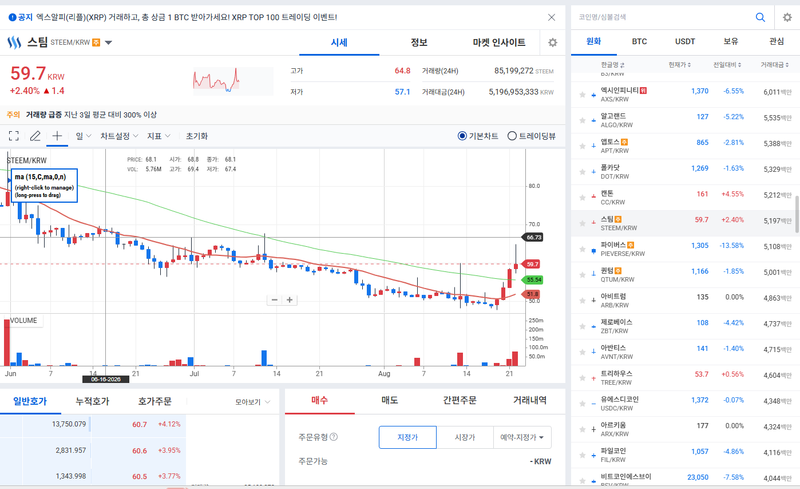The height and width of the screenshot is (489, 800).
Task: Favorite star for 트리하우스 TREE/KRW
Action: tap(582, 378)
